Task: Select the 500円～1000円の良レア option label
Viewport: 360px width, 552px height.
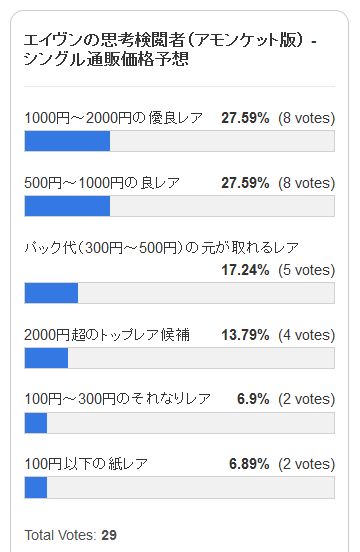Action: click(x=102, y=183)
